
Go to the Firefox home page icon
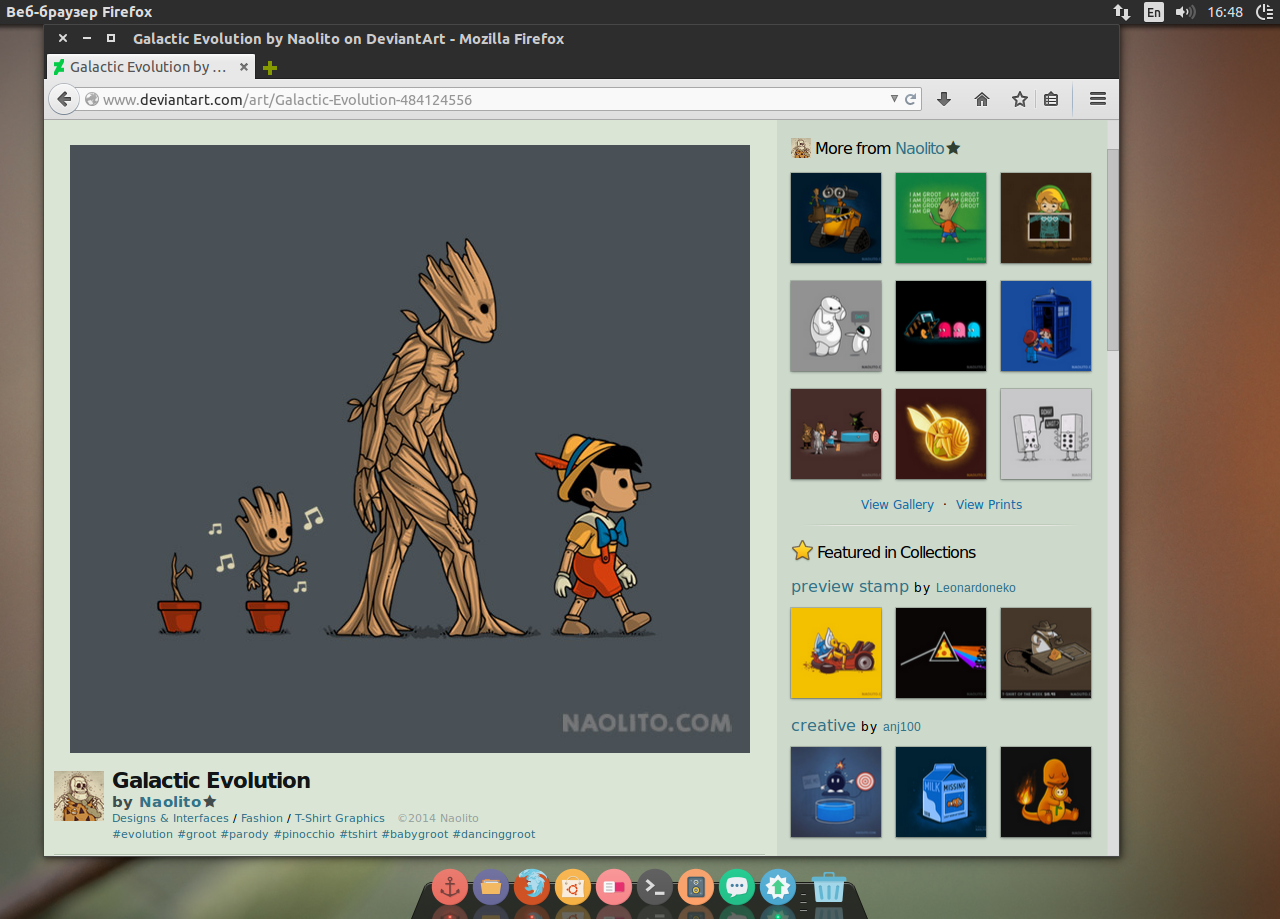982,99
